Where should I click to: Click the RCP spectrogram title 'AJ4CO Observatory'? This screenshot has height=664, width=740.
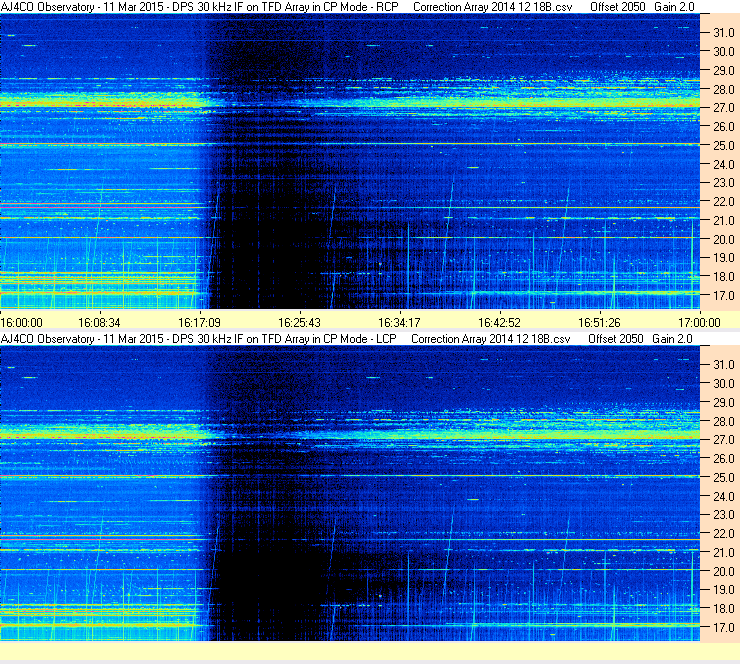pyautogui.click(x=48, y=7)
